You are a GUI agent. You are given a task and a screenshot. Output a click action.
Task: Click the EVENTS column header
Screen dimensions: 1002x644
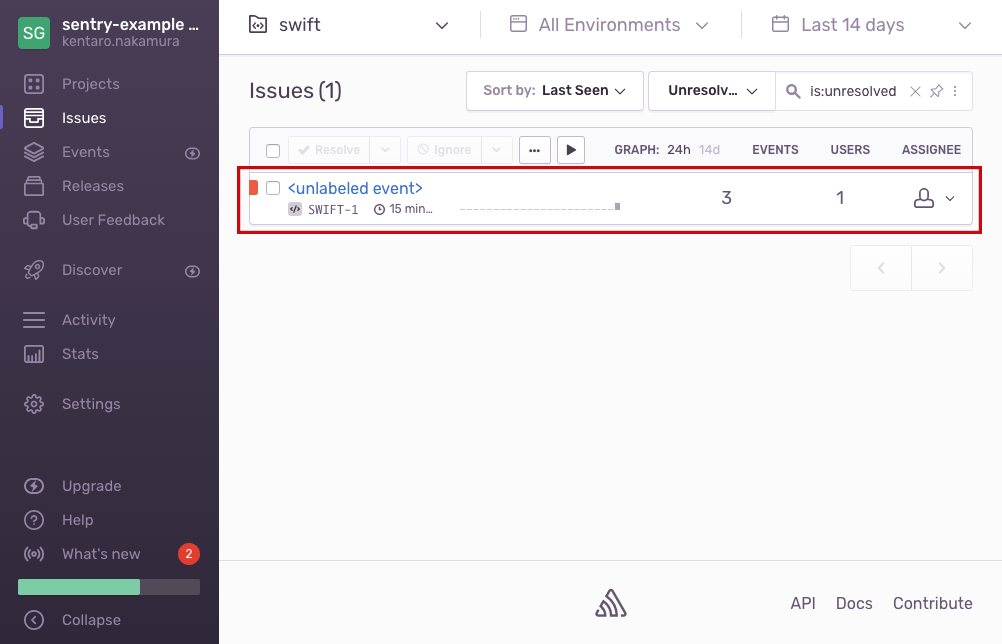click(775, 150)
